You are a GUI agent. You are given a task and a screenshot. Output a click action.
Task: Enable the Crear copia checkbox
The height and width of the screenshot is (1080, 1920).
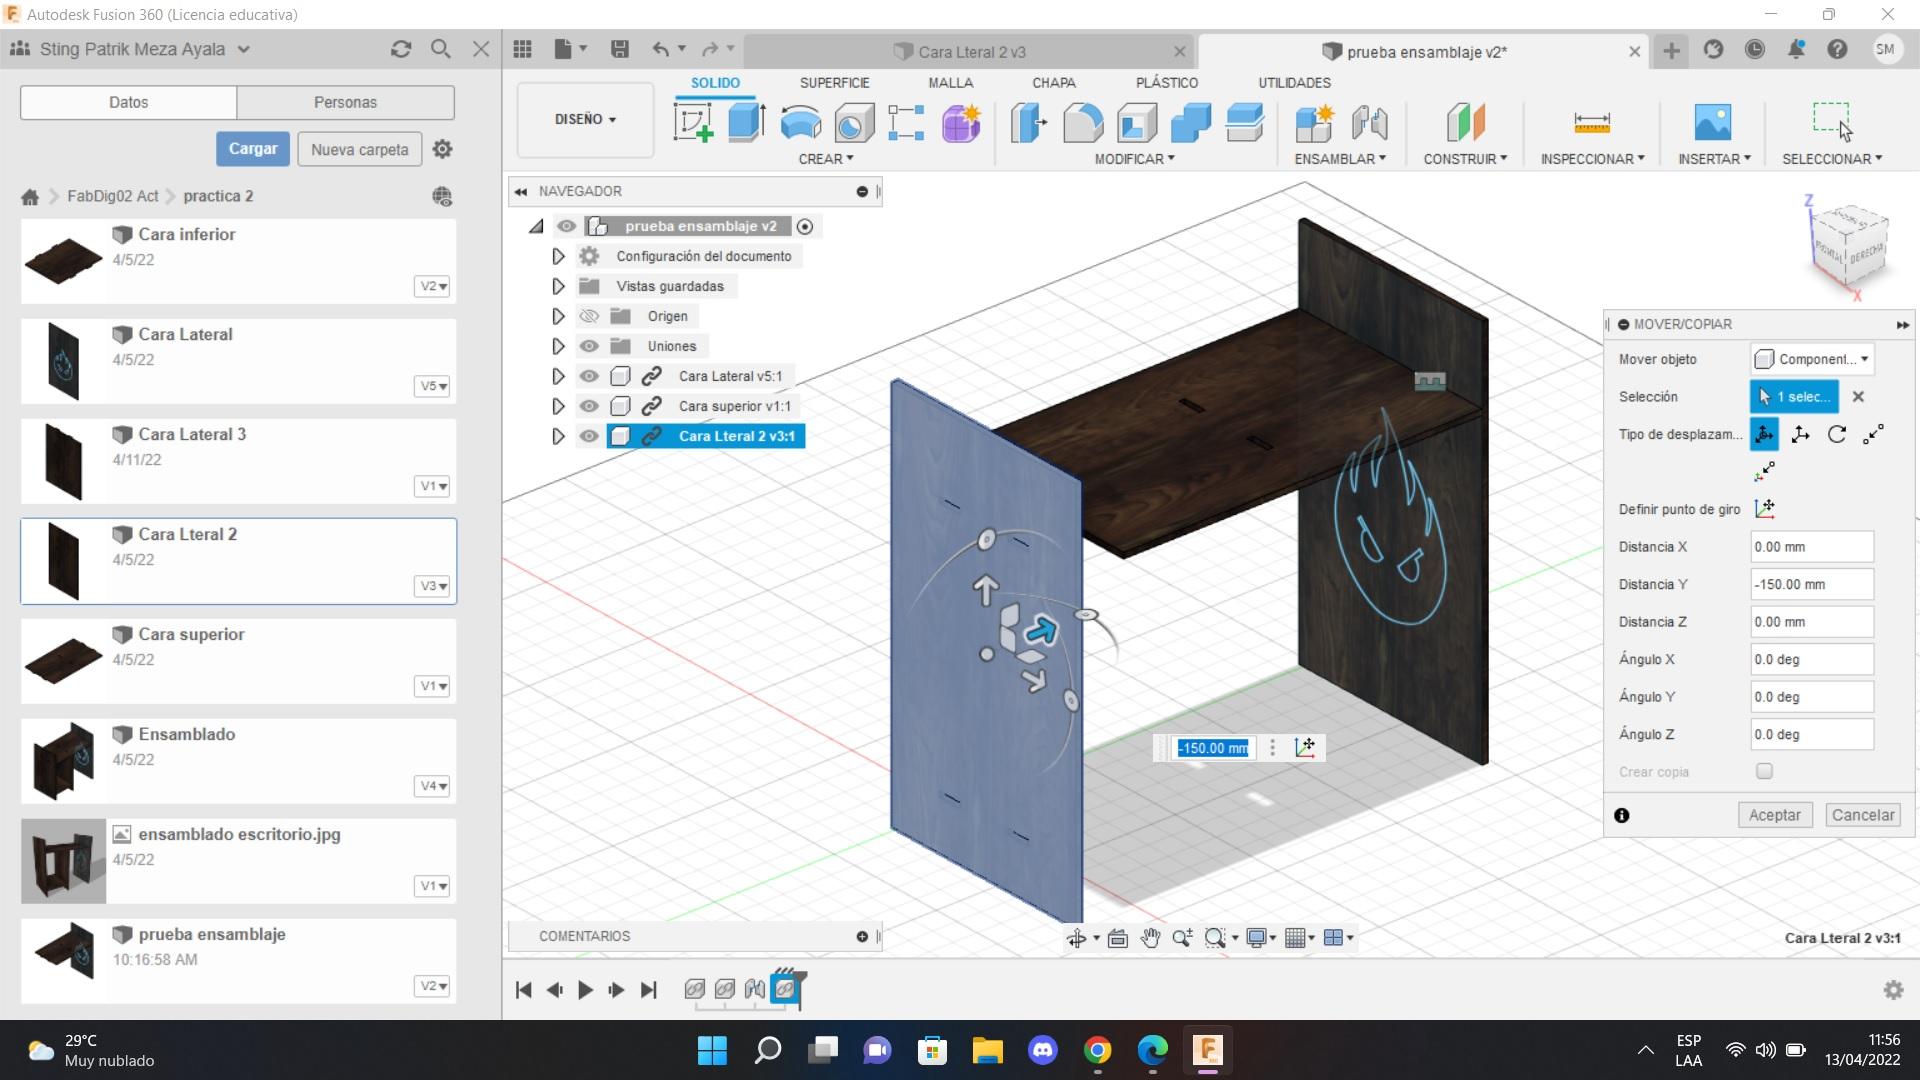click(x=1764, y=771)
